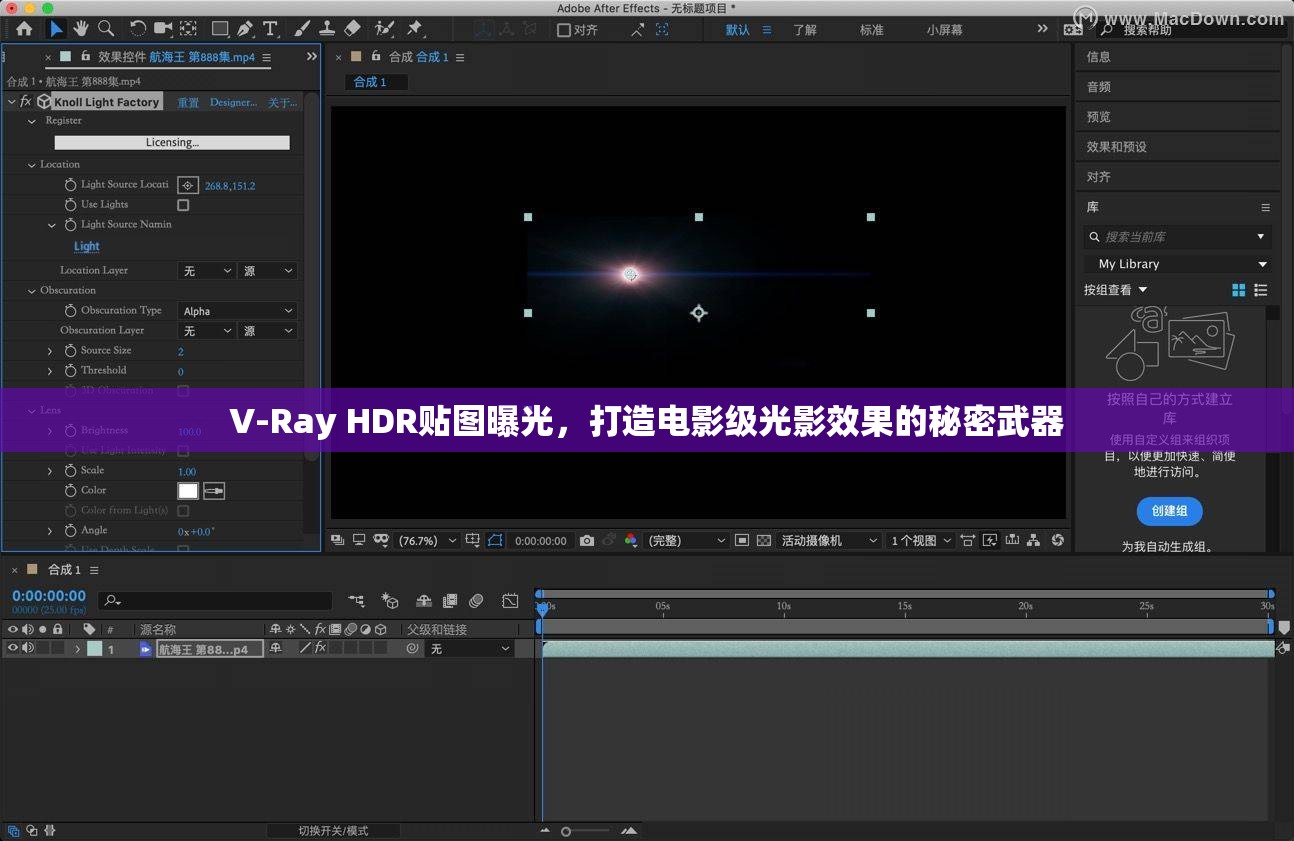1294x841 pixels.
Task: Open the 1个视图 view layout dropdown
Action: pos(921,541)
